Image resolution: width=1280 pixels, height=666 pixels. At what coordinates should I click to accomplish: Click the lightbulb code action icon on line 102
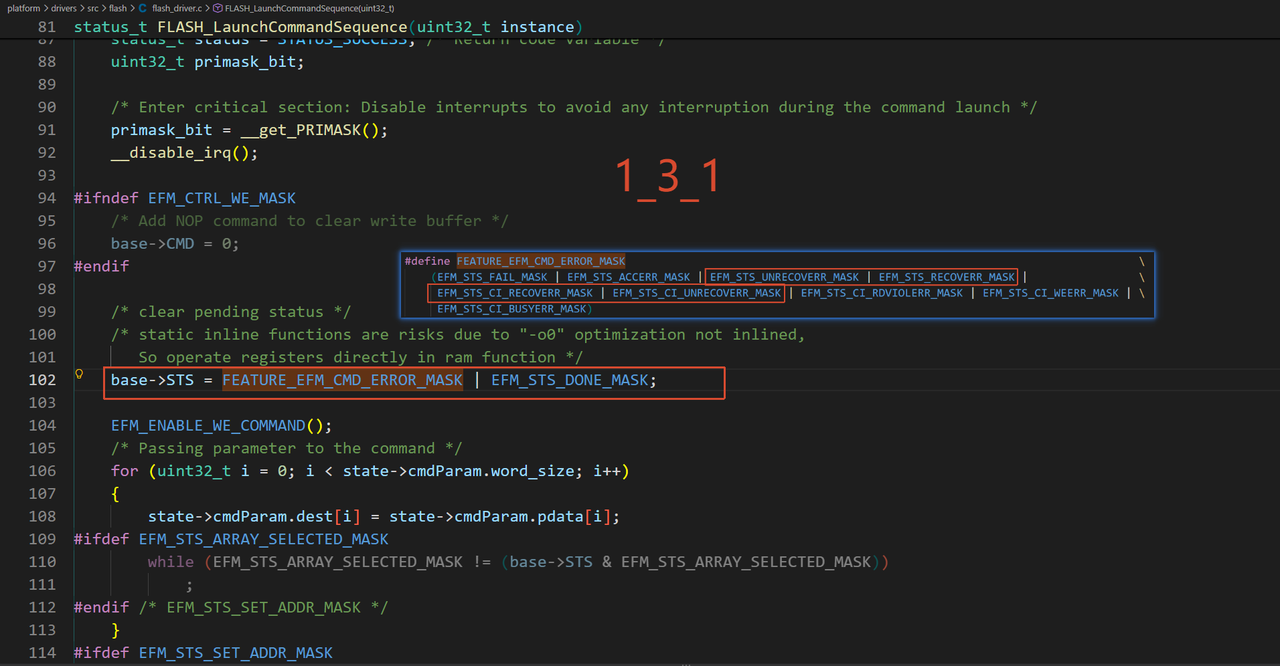pos(80,374)
